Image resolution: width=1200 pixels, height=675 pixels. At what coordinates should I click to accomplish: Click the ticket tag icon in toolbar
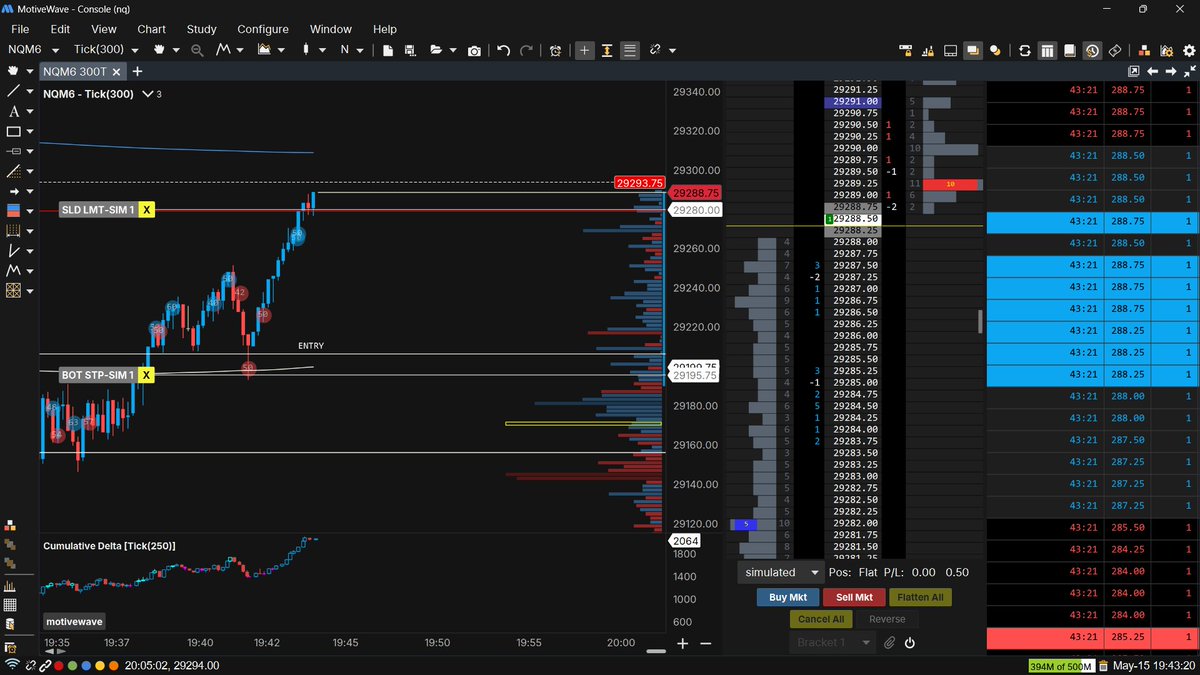click(1115, 50)
